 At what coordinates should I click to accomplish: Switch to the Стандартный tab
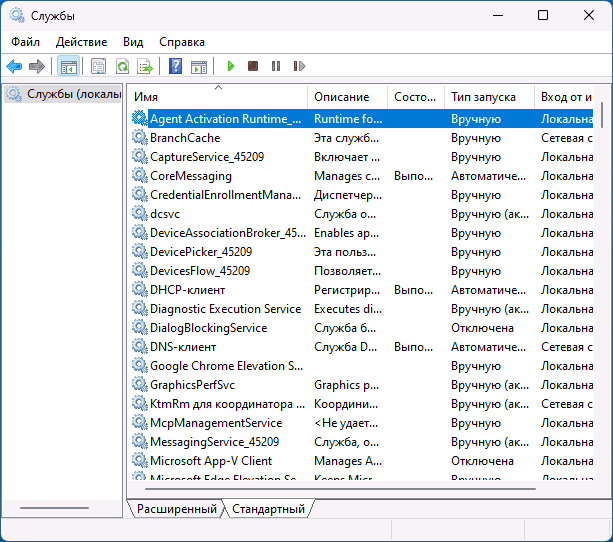[x=269, y=509]
